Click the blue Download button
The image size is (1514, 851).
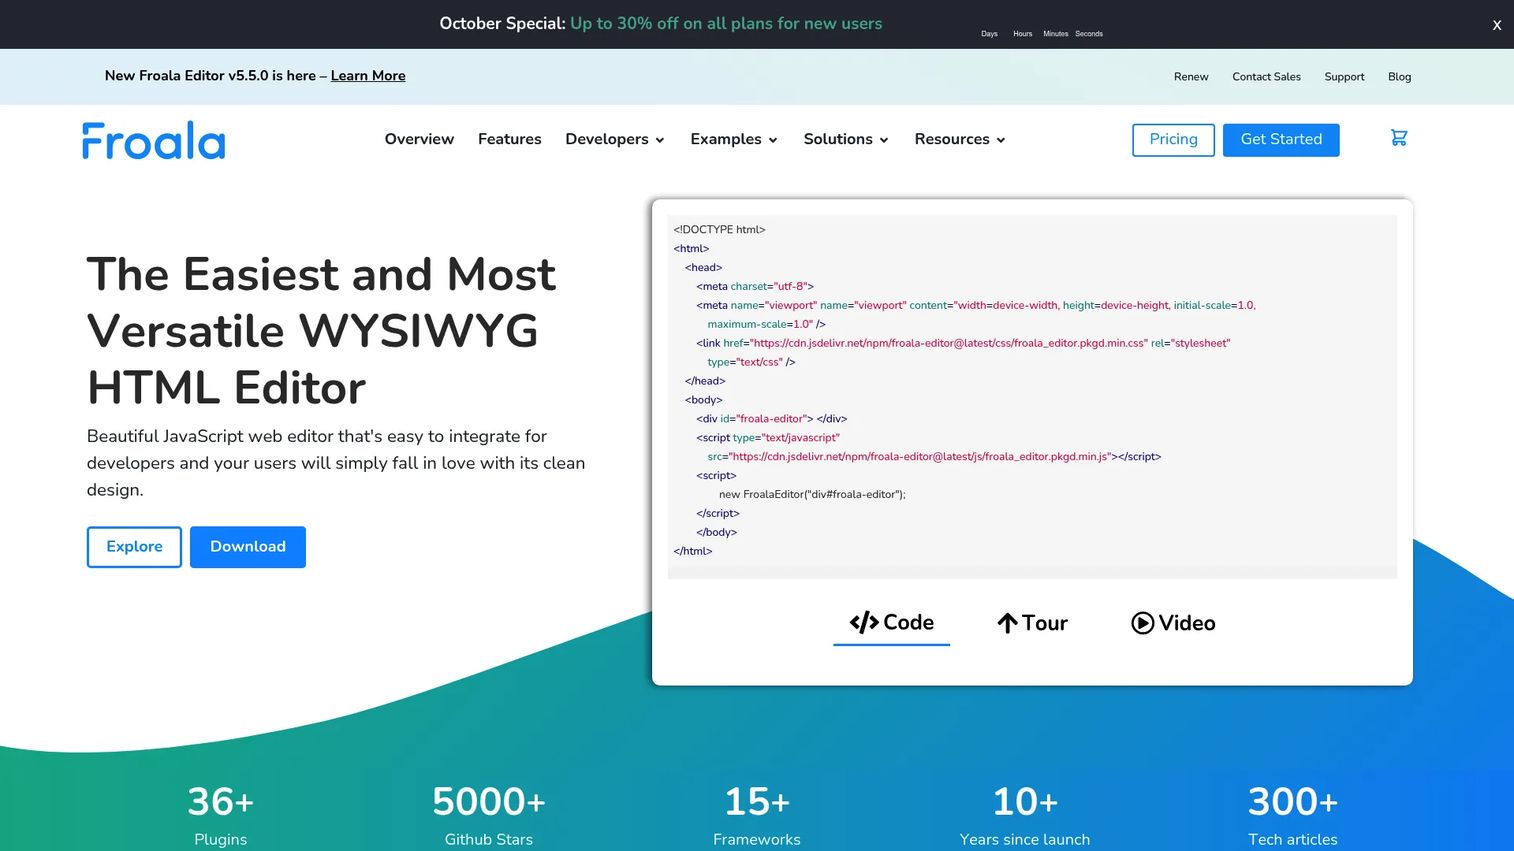coord(248,547)
